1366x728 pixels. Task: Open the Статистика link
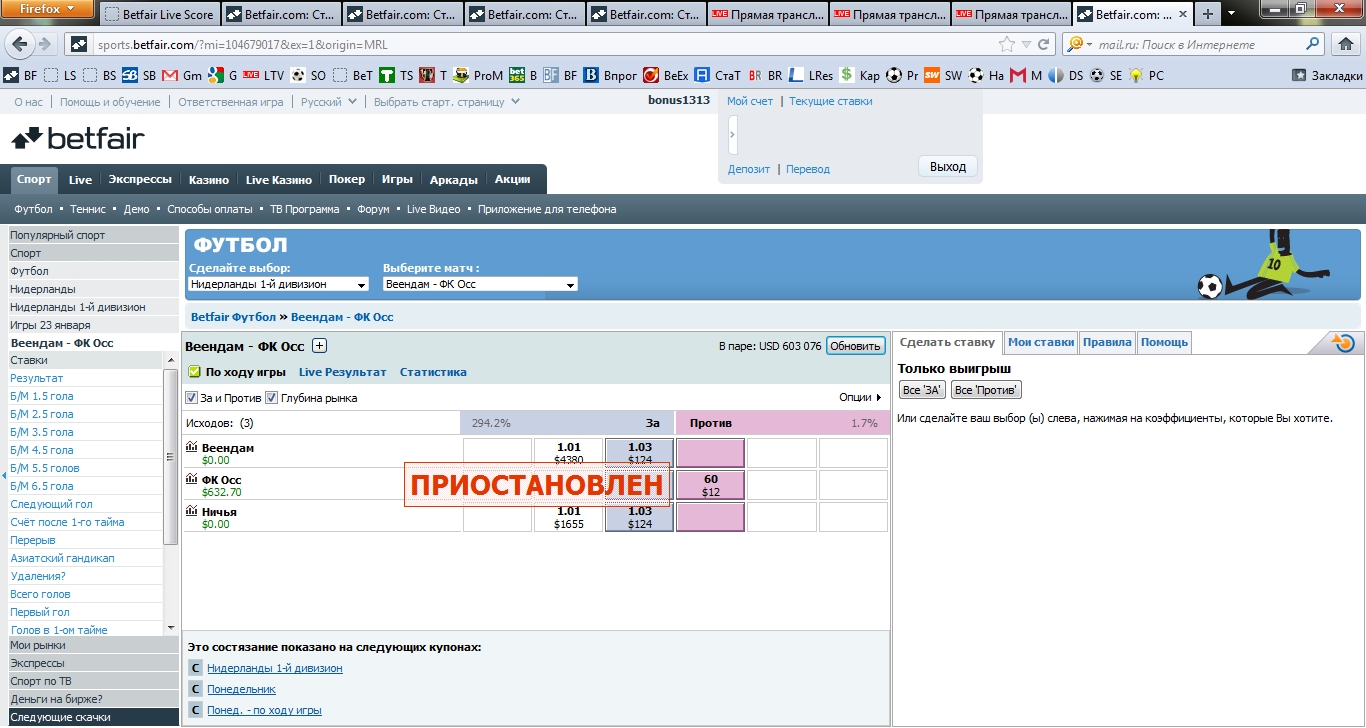pos(433,372)
